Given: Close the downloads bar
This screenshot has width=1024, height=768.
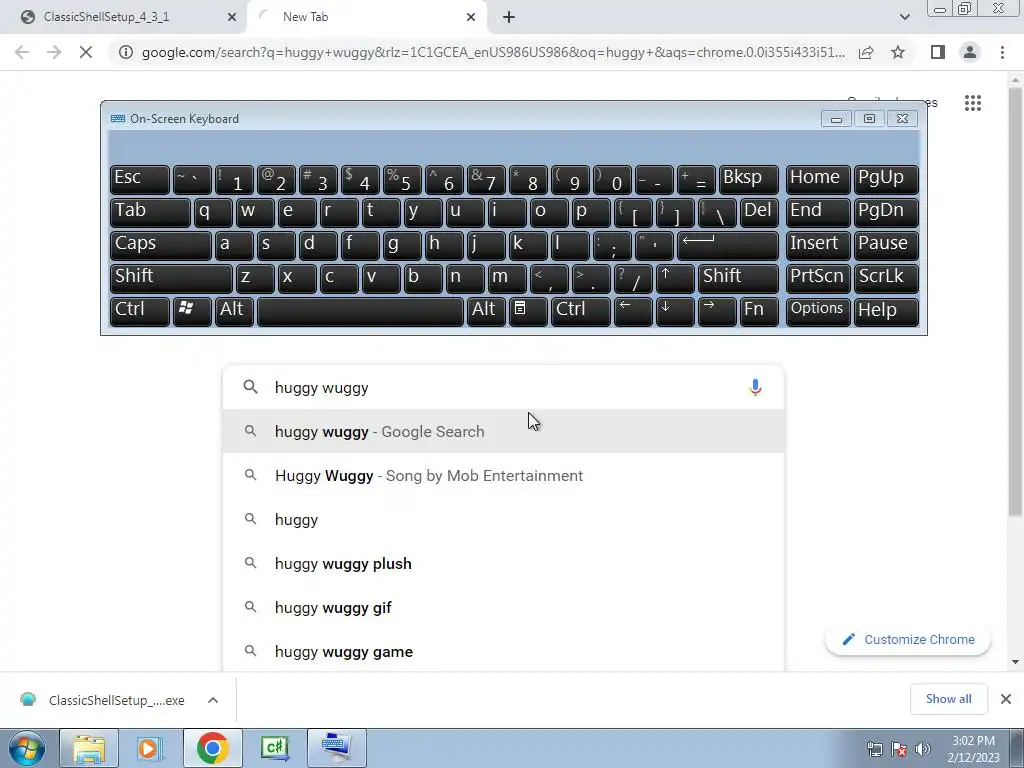Looking at the screenshot, I should point(1006,699).
